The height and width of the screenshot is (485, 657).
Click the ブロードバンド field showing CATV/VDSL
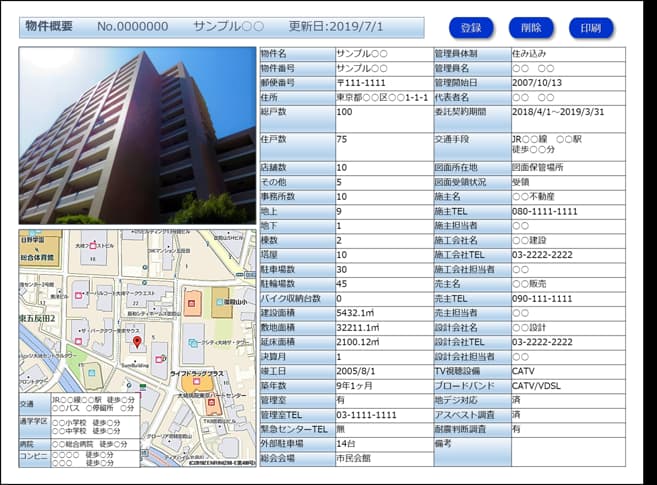click(566, 385)
